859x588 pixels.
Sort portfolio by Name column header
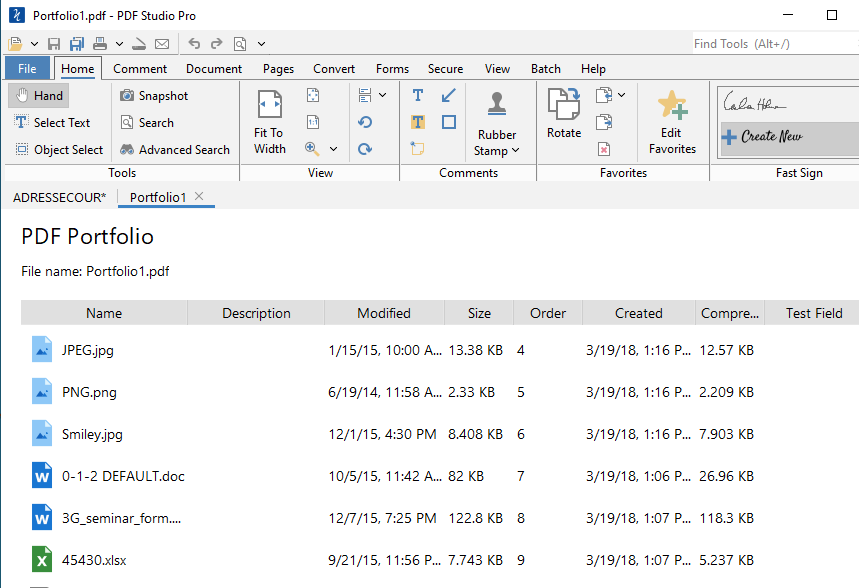click(x=104, y=313)
